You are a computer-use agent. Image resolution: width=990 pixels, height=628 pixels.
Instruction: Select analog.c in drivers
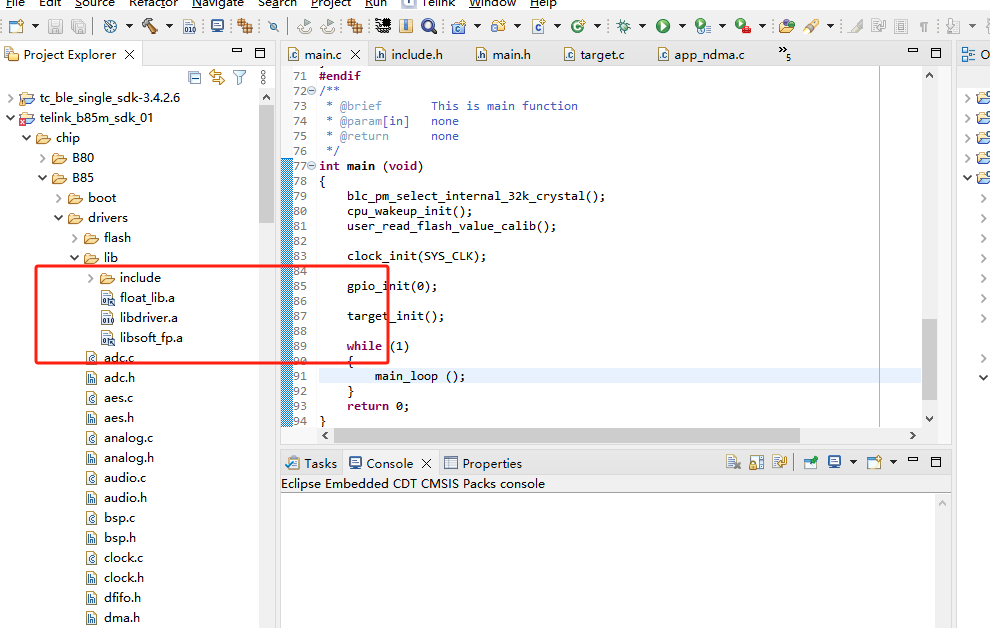(128, 438)
